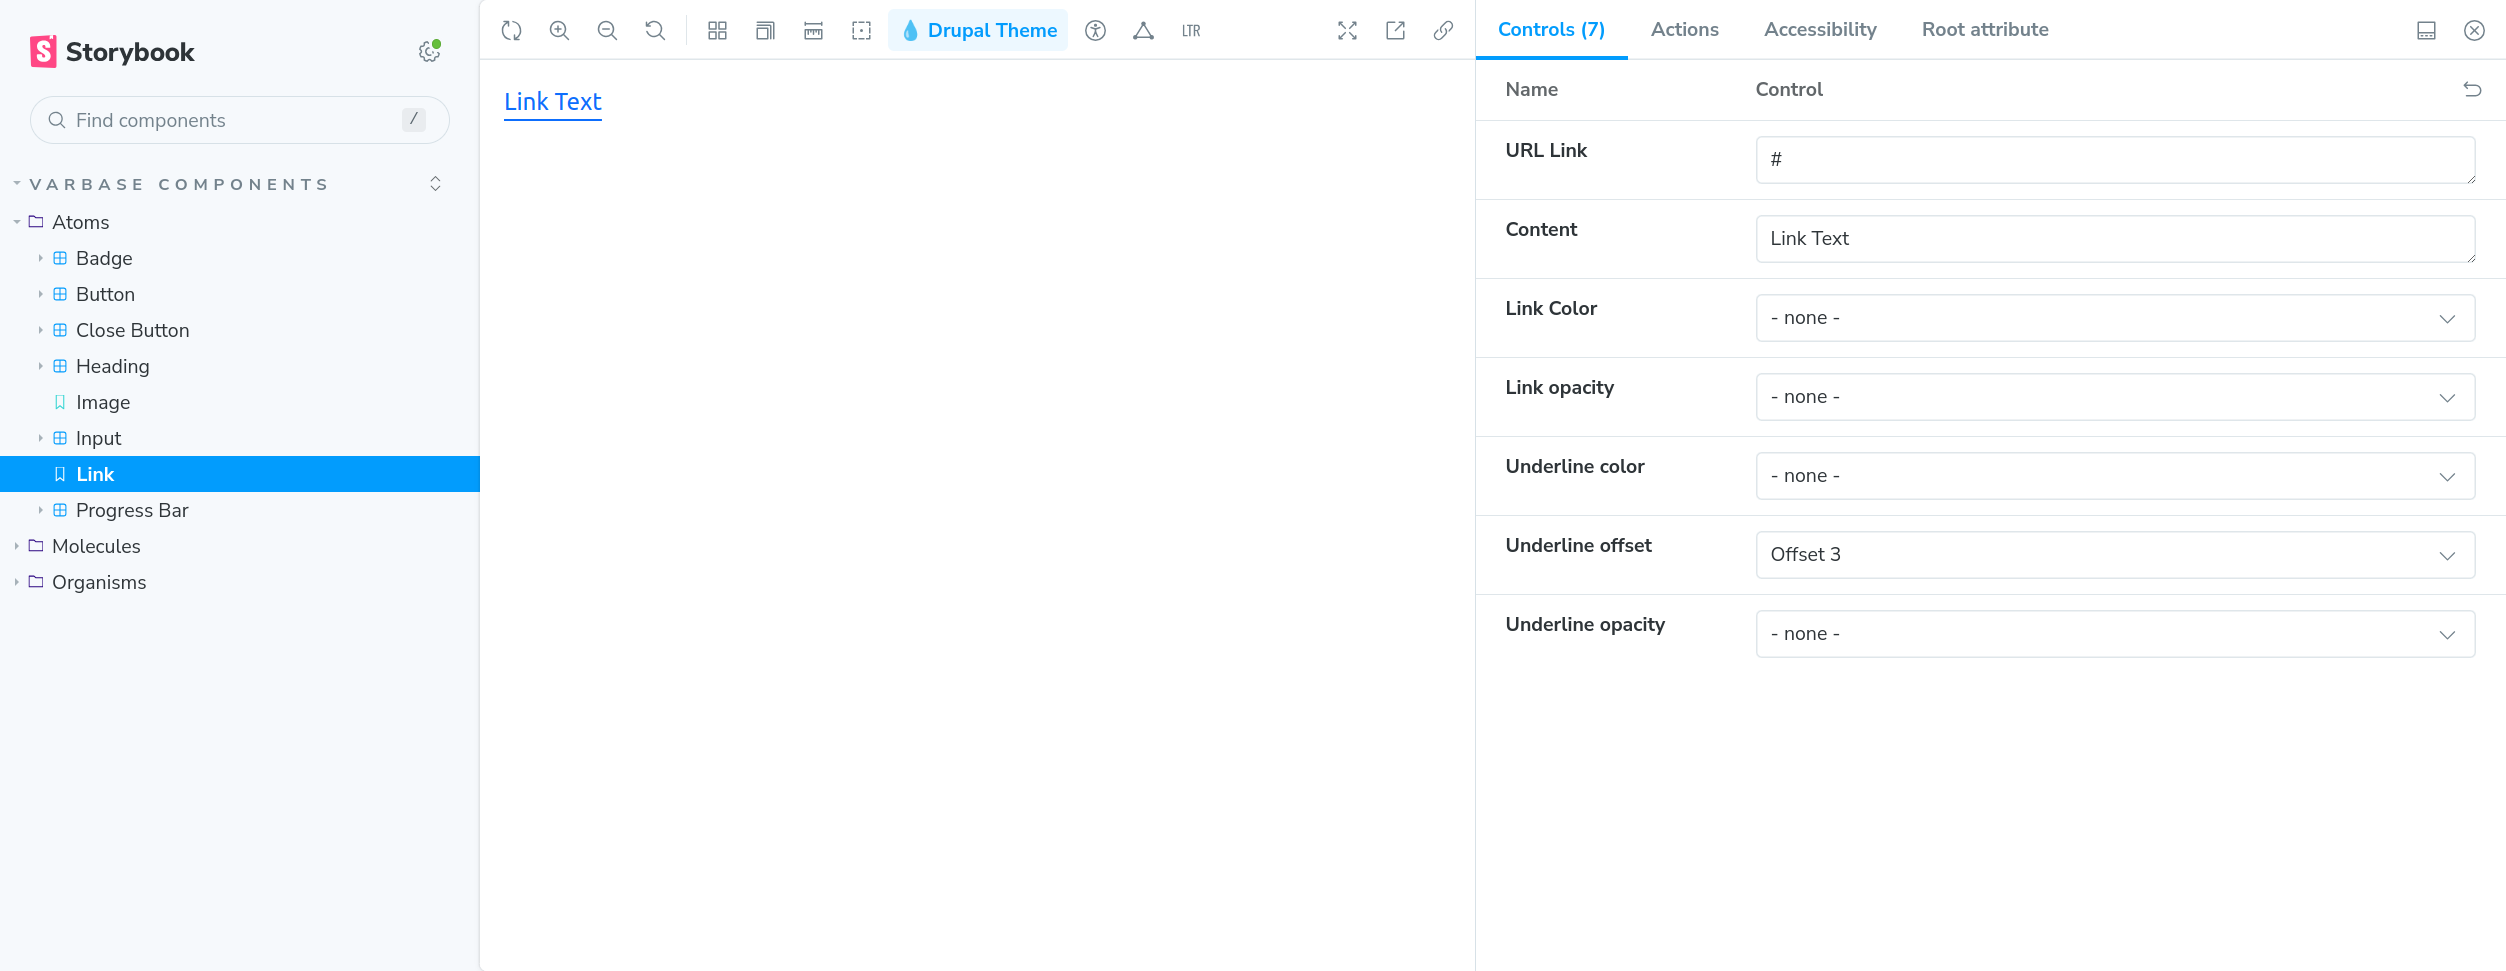Zoom out of the preview canvas
Viewport: 2506px width, 971px height.
[x=607, y=30]
